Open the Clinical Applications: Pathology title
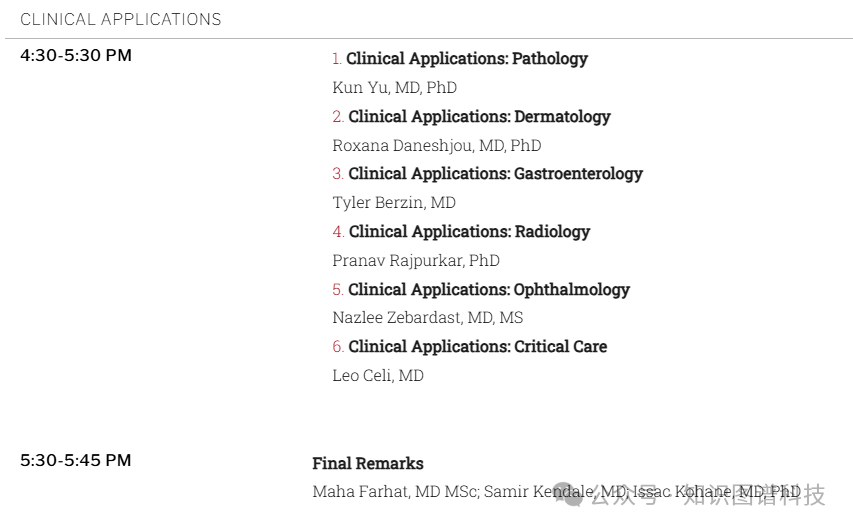The width and height of the screenshot is (853, 529). coord(467,58)
